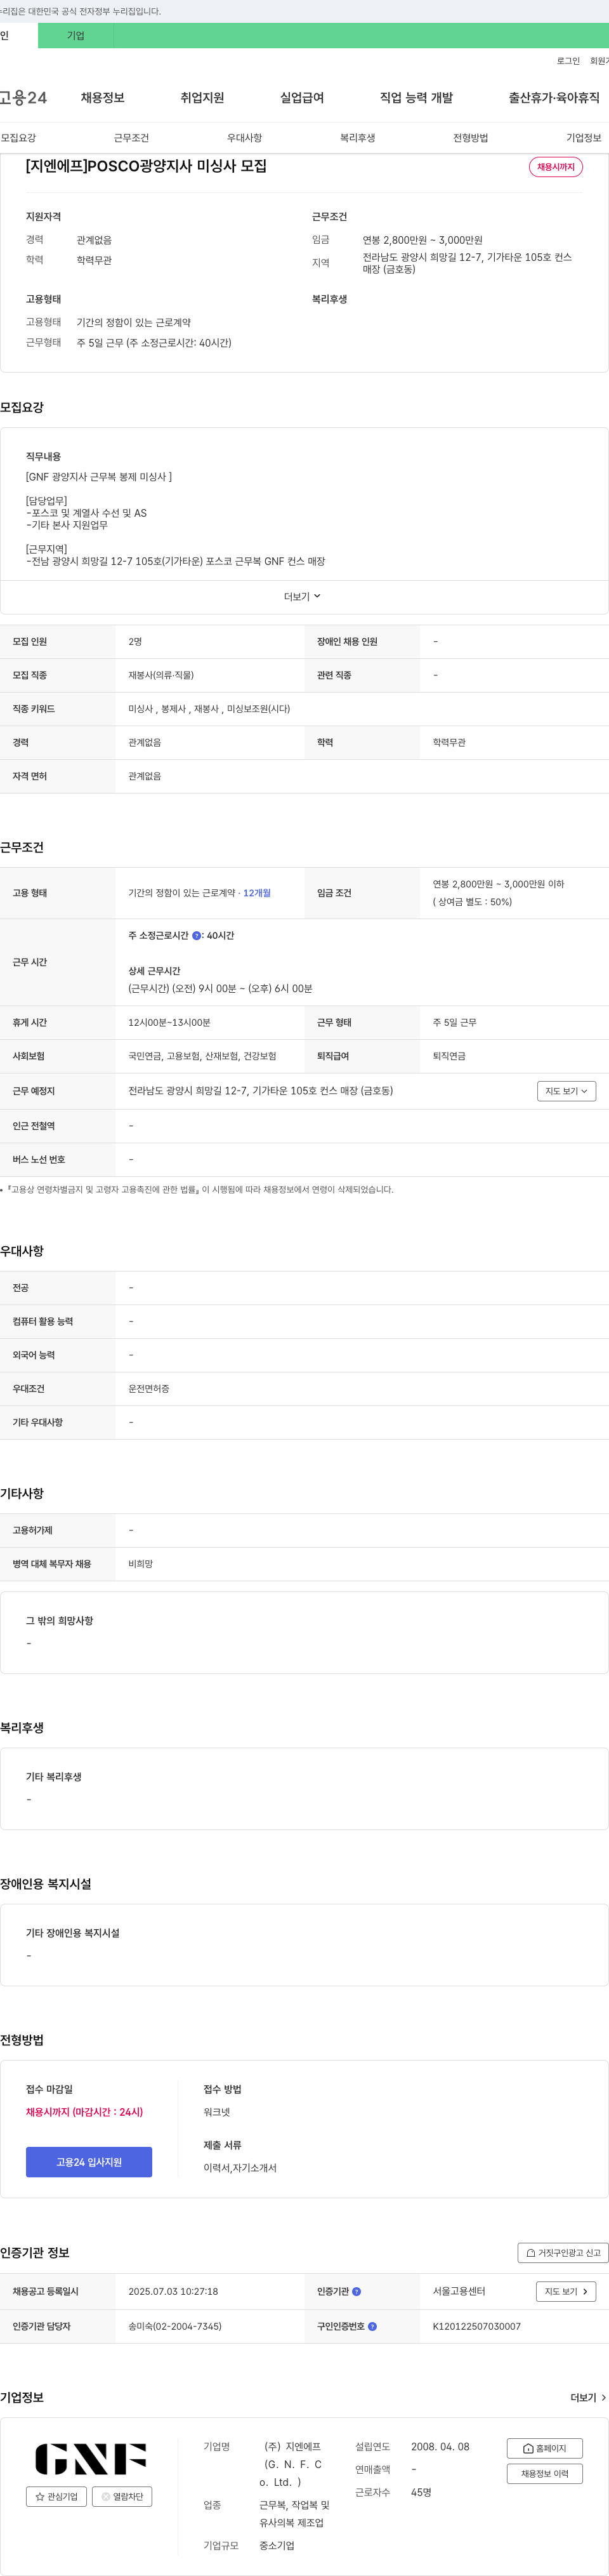Screen dimensions: 609x2576
Task: Click the 퇴직연금 퇴직급여 value
Action: [449, 1056]
